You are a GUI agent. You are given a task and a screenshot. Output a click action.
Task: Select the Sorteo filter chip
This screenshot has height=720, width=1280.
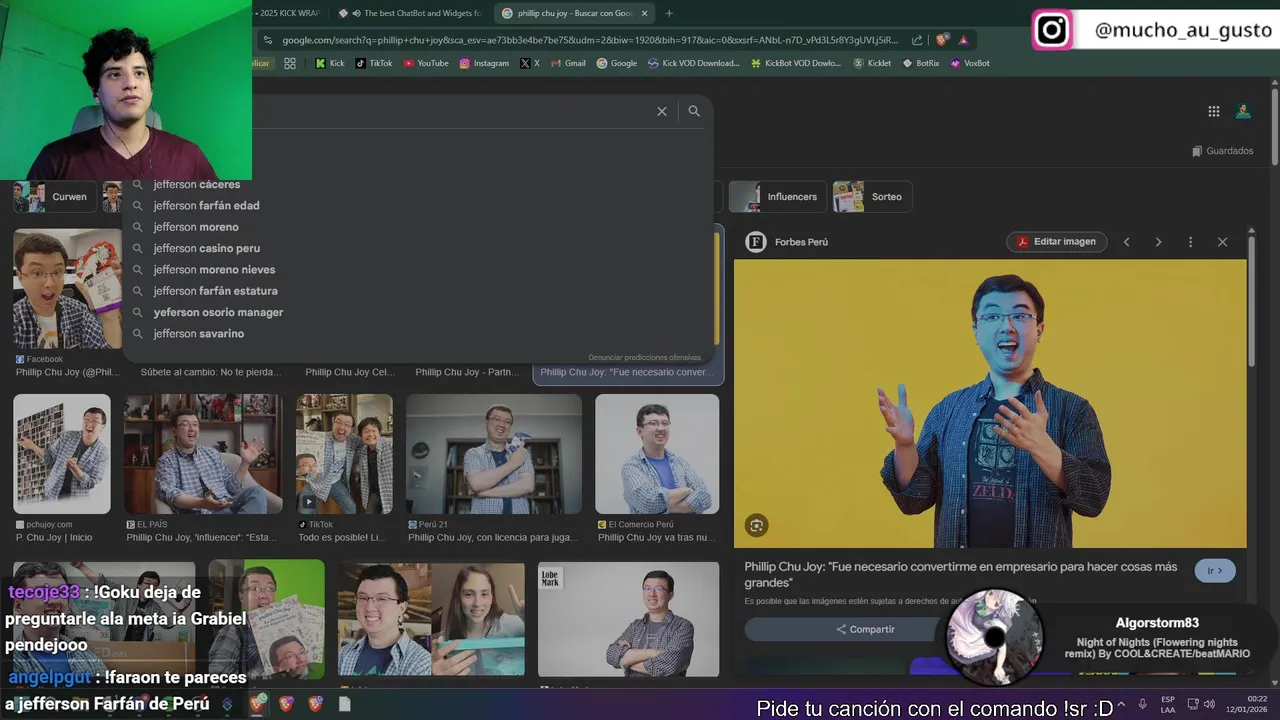tap(873, 197)
